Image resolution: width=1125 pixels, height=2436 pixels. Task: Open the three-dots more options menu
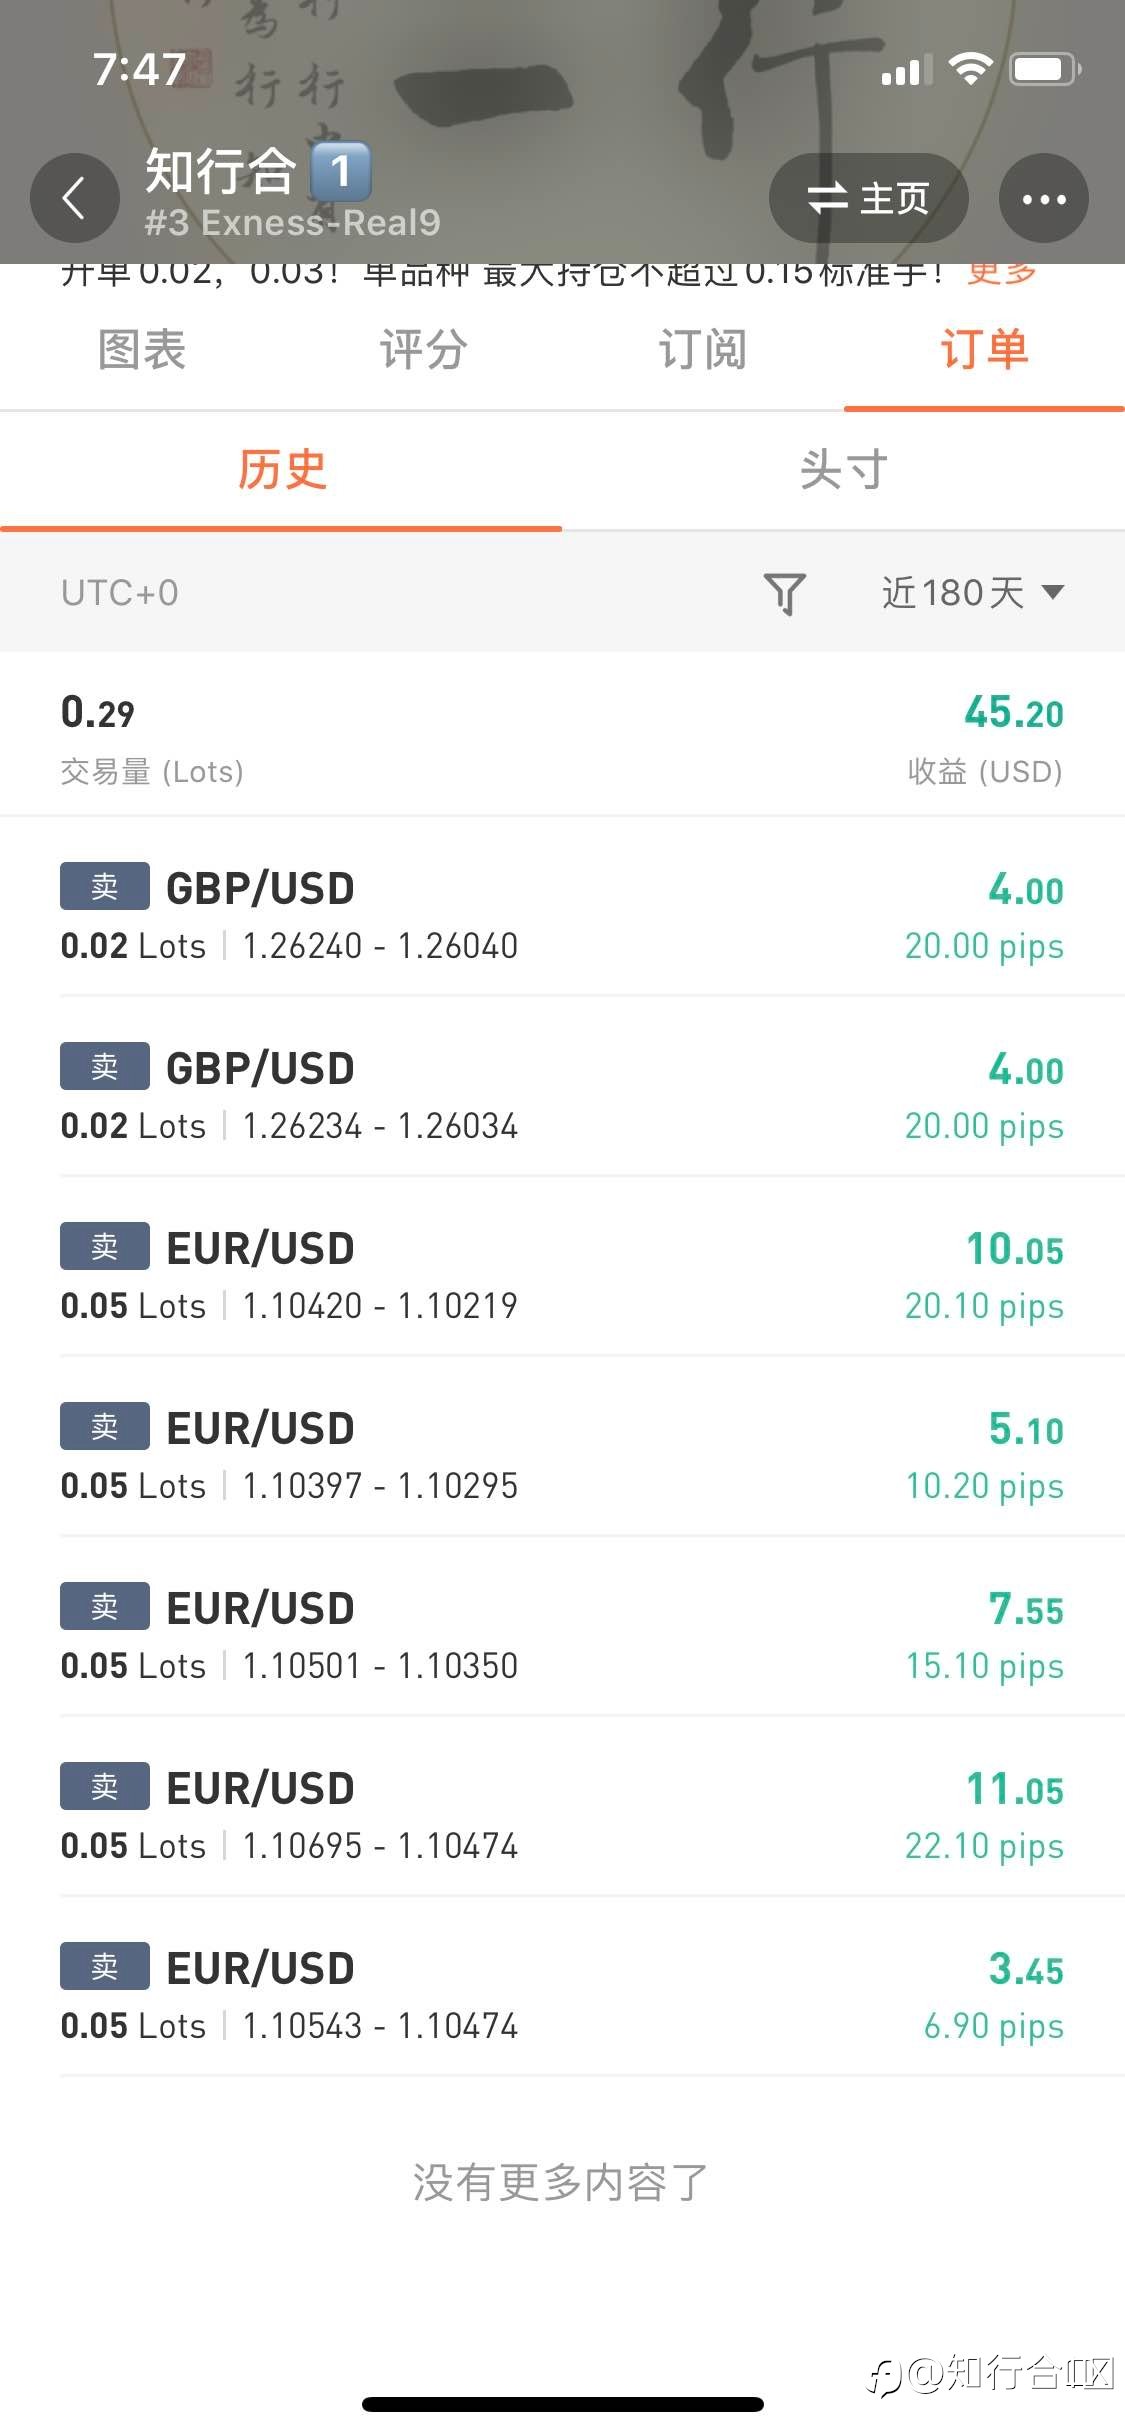pyautogui.click(x=1043, y=198)
